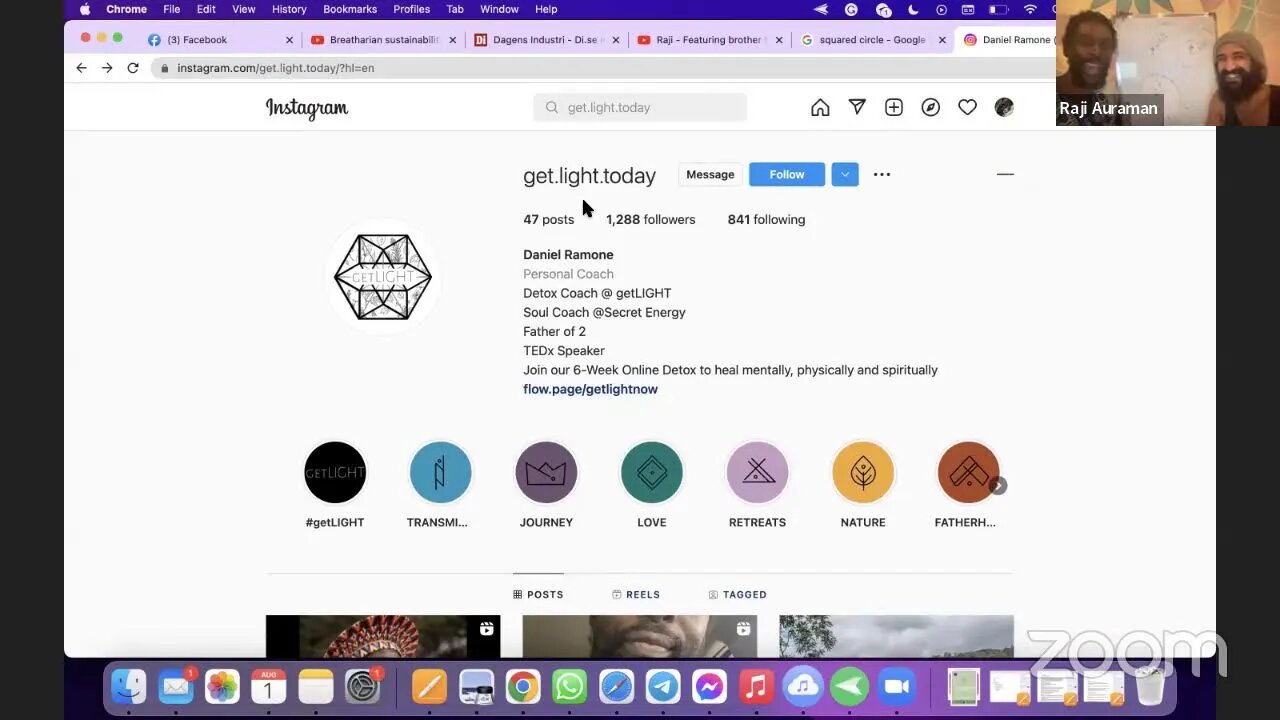1280x720 pixels.
Task: Open the third post thumbnail with landscape
Action: pos(896,636)
